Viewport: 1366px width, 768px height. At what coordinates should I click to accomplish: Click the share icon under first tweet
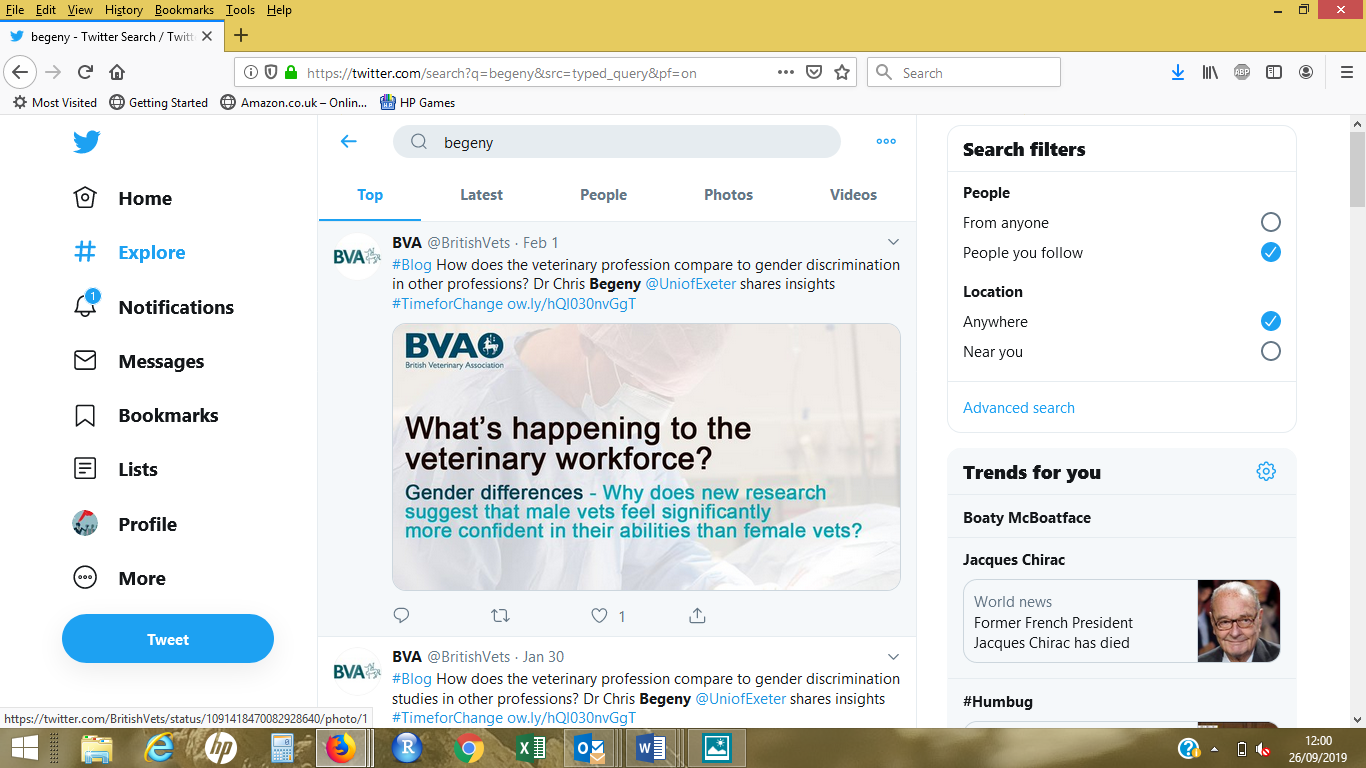coord(698,615)
